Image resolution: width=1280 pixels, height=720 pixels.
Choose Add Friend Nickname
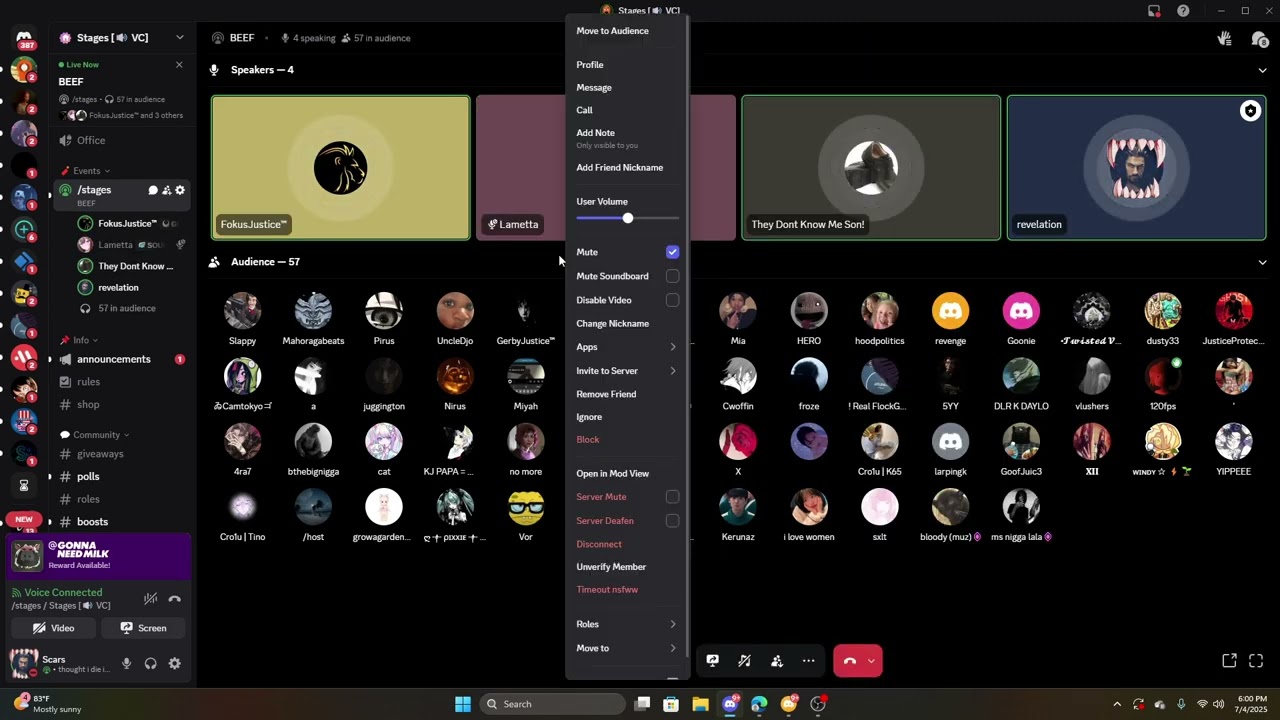[620, 168]
